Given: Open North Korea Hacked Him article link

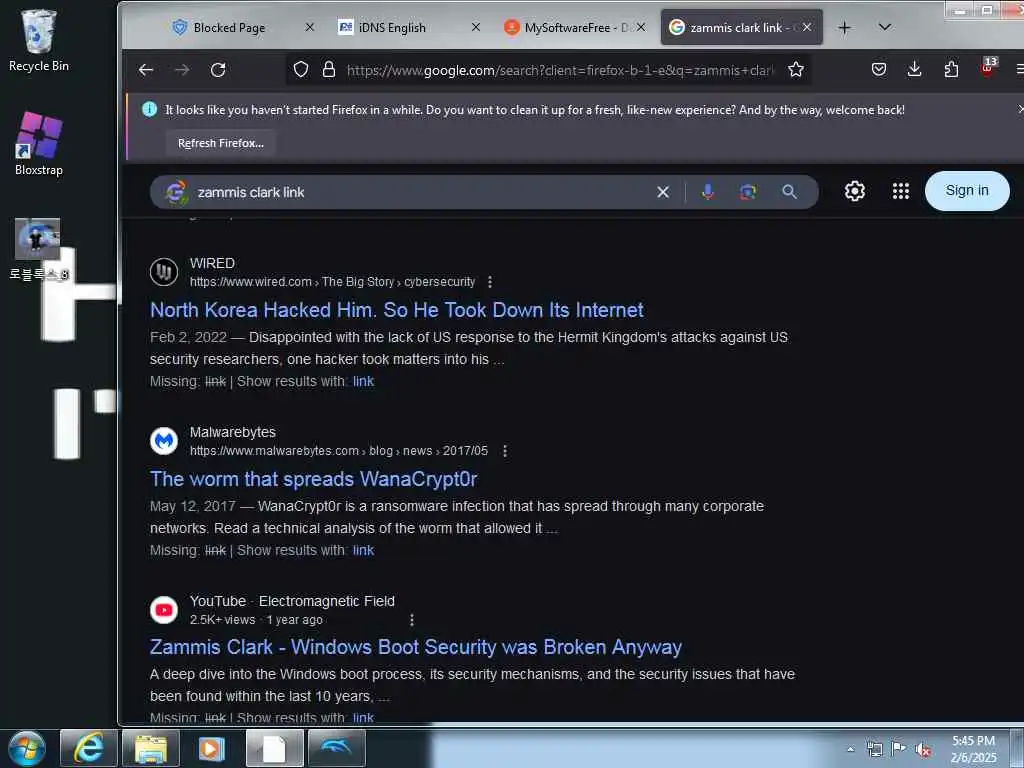Looking at the screenshot, I should (x=396, y=310).
